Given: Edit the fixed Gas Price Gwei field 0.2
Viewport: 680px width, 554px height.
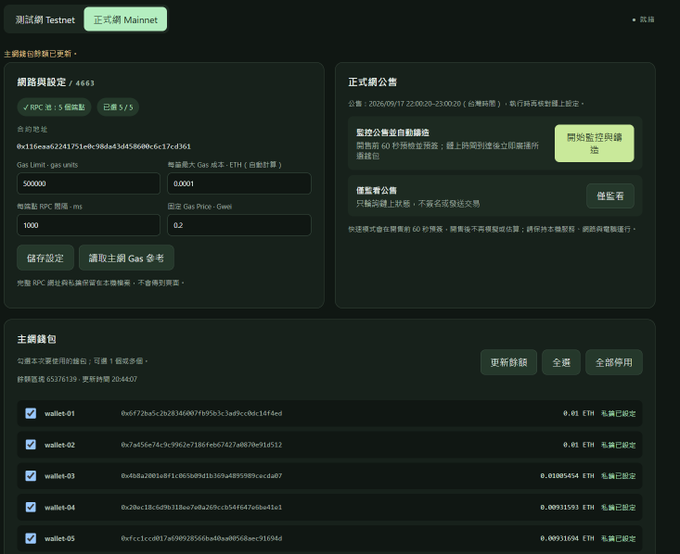Looking at the screenshot, I should pos(239,225).
